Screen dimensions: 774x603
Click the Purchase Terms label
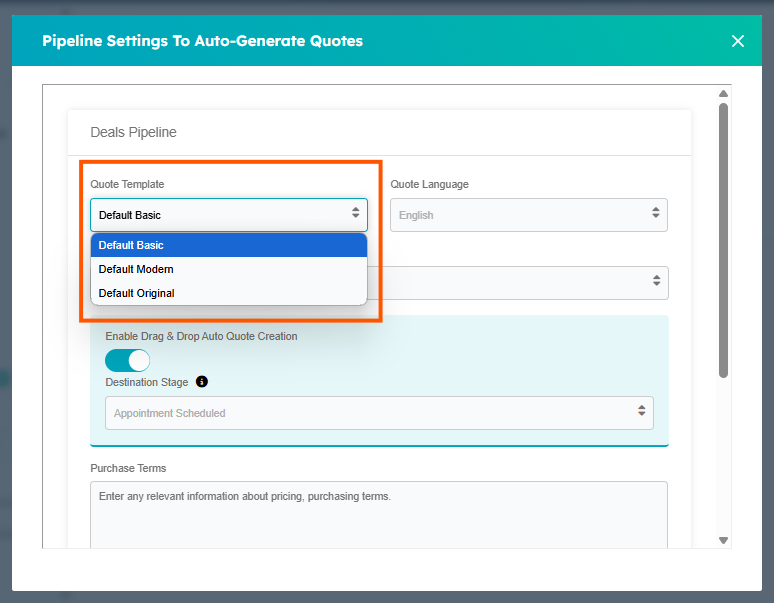(x=128, y=468)
